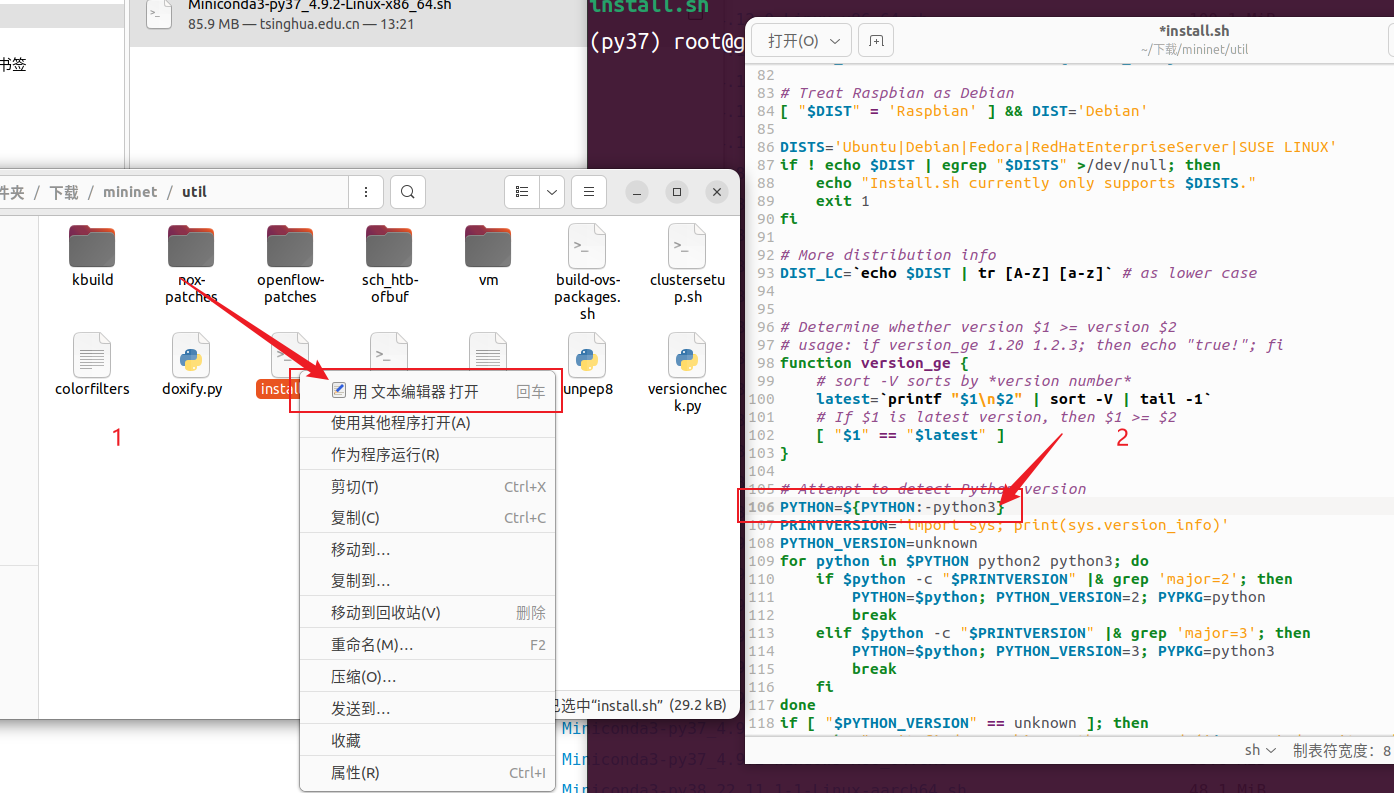Click the Miniconda3 download file icon
The image size is (1394, 793).
[x=158, y=13]
